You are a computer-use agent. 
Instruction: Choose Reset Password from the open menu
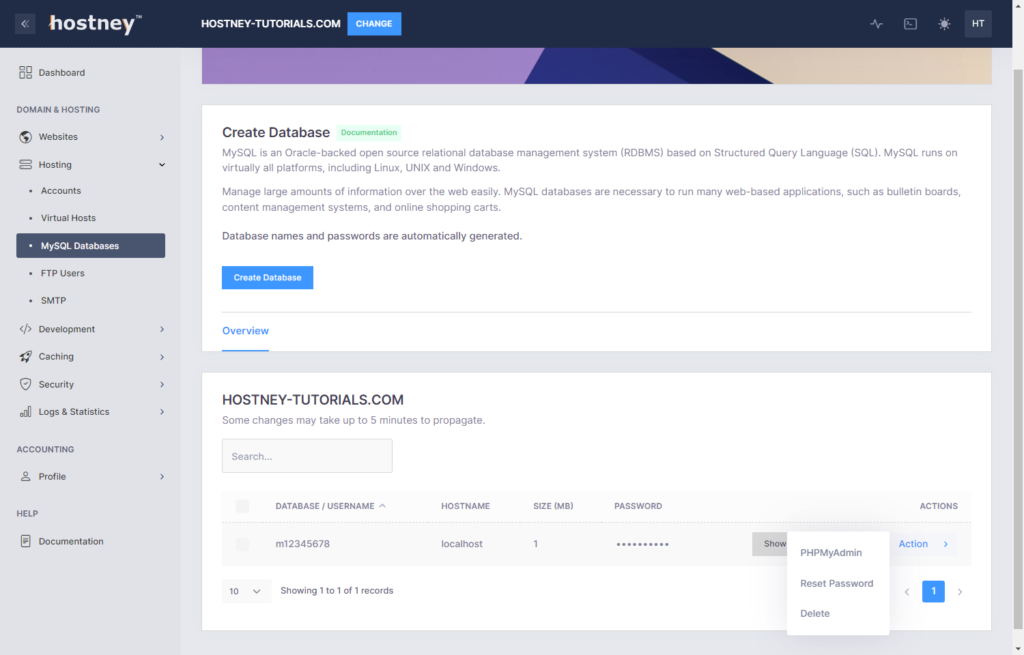pos(837,583)
